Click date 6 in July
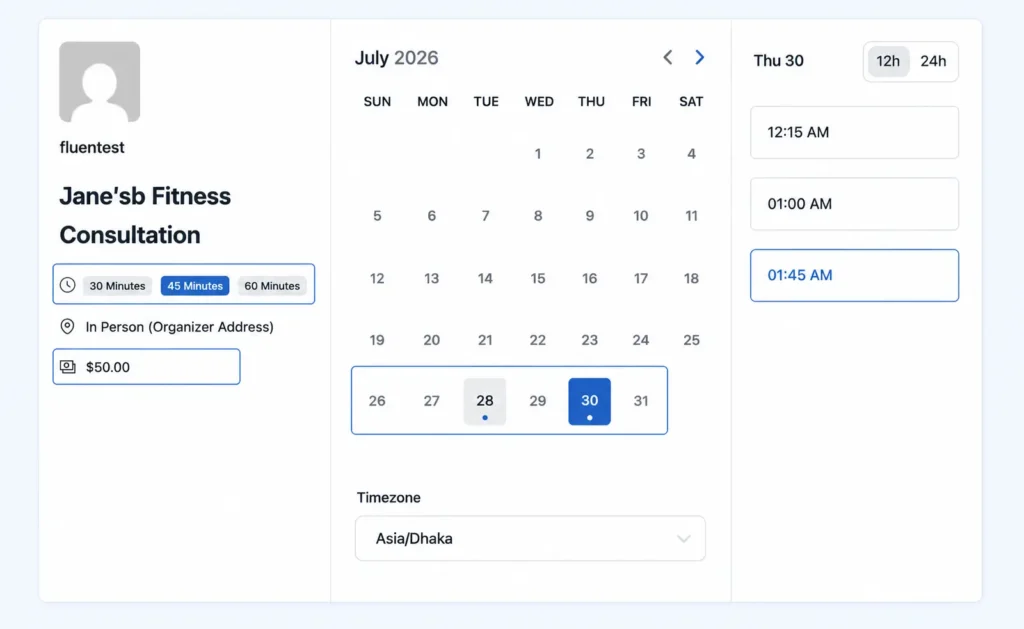The height and width of the screenshot is (629, 1024). (431, 216)
